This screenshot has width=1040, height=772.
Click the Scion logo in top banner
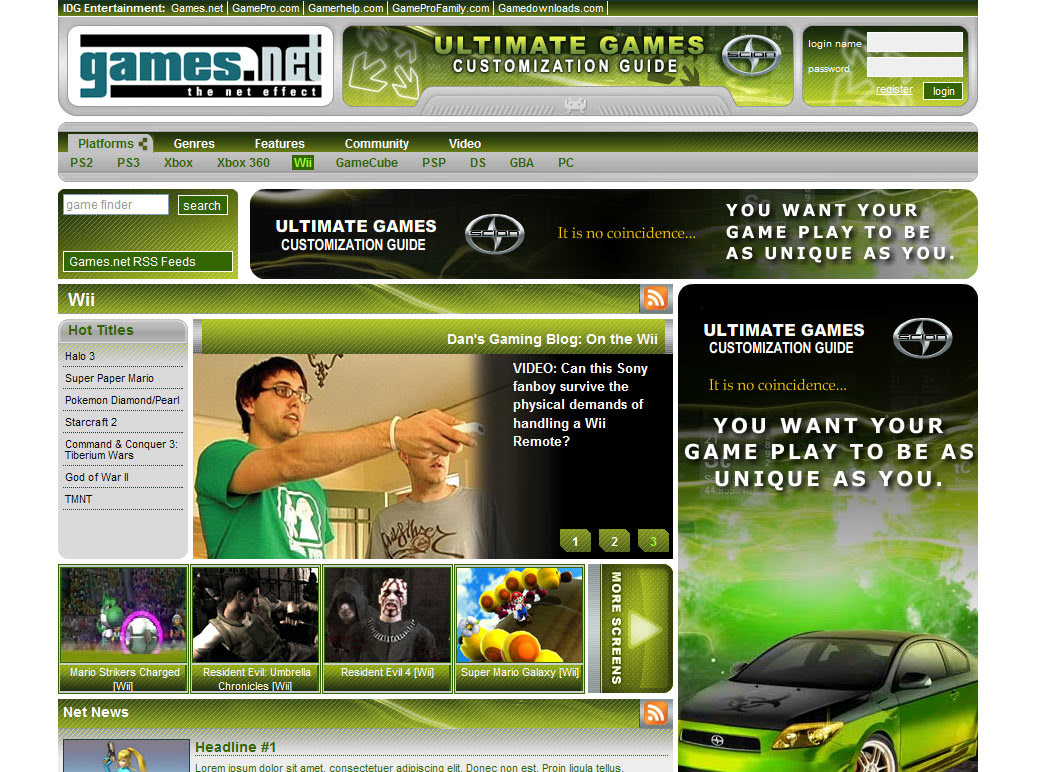pos(751,54)
